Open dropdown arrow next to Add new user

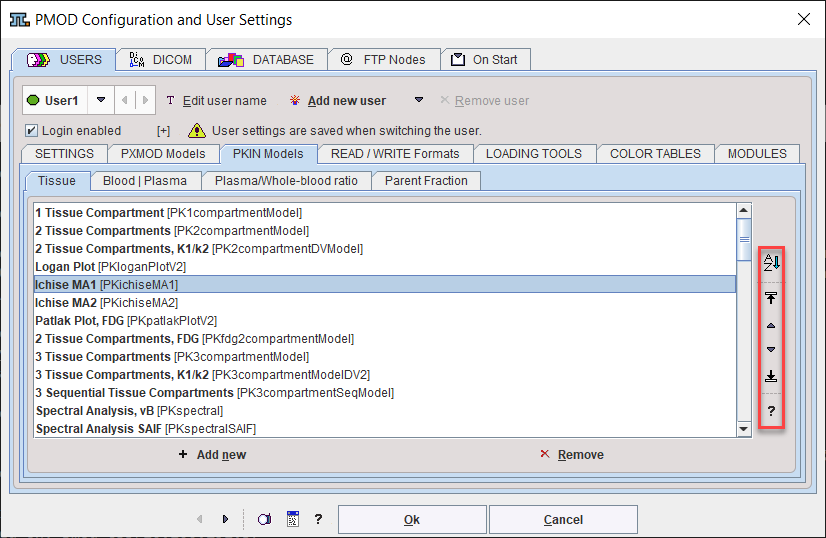click(419, 100)
